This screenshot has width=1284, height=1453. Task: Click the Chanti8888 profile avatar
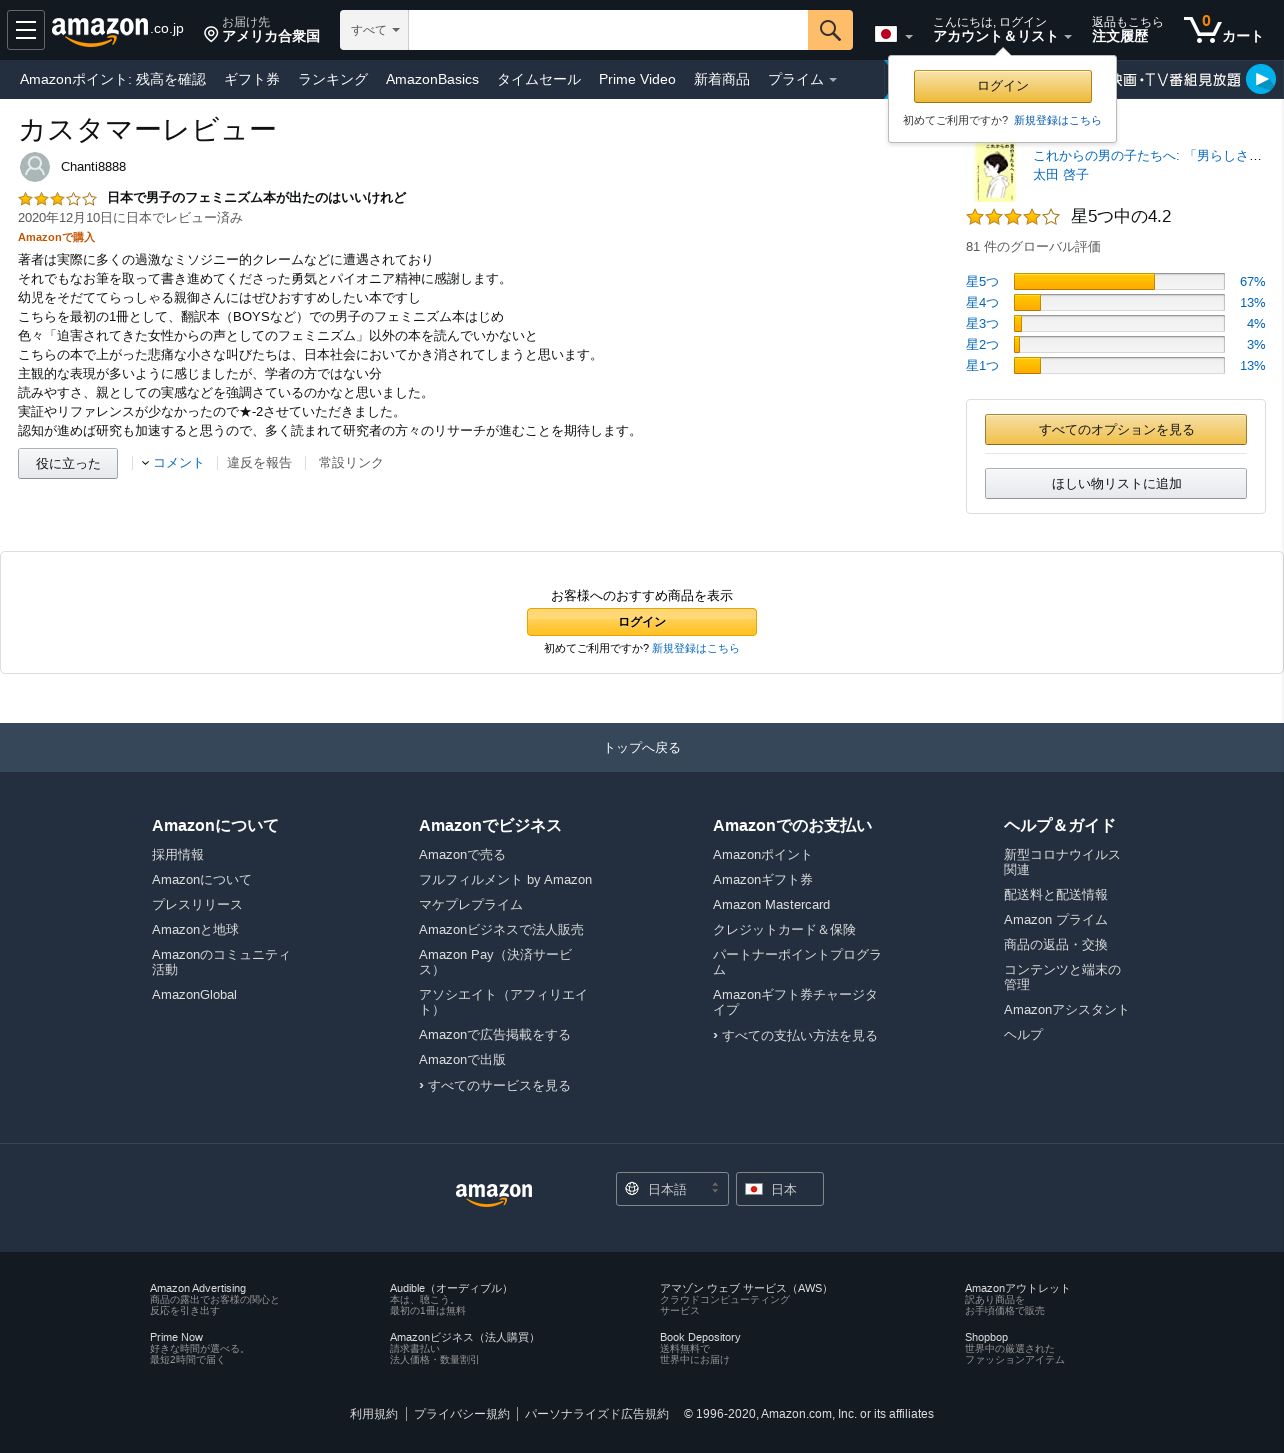[35, 167]
